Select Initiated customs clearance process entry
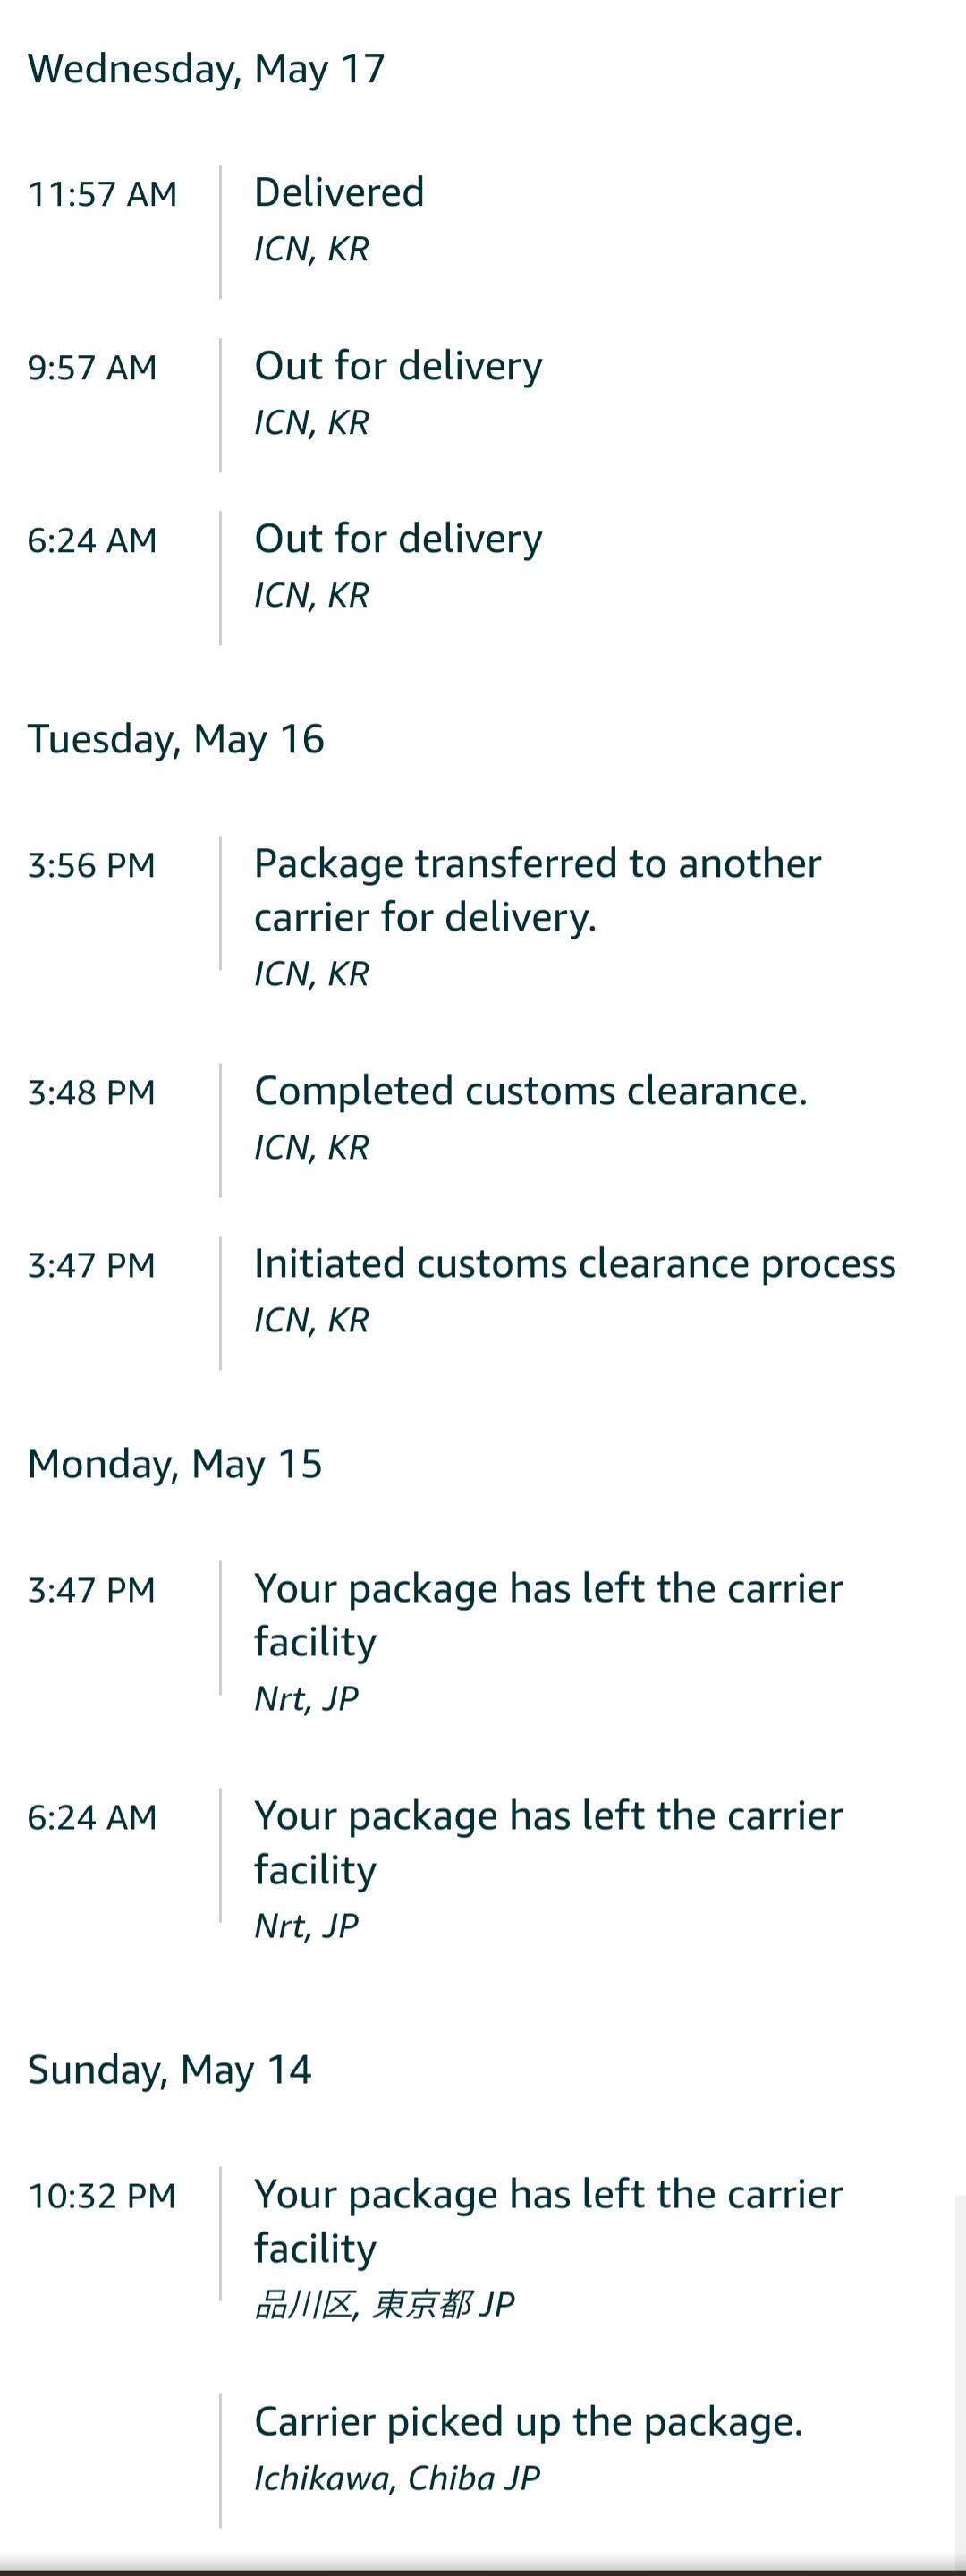Image resolution: width=966 pixels, height=2576 pixels. click(x=574, y=1264)
